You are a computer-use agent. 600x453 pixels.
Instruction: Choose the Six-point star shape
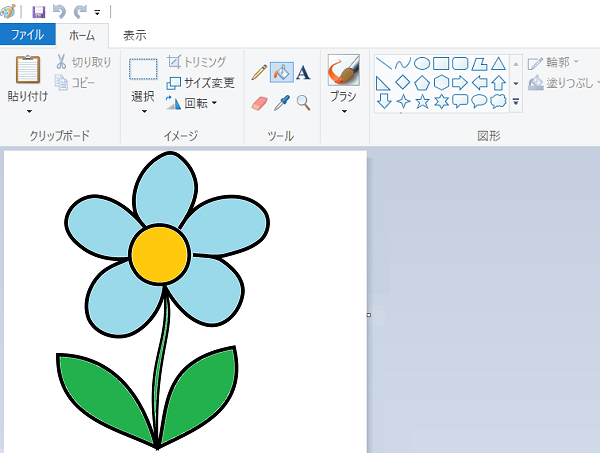point(441,102)
